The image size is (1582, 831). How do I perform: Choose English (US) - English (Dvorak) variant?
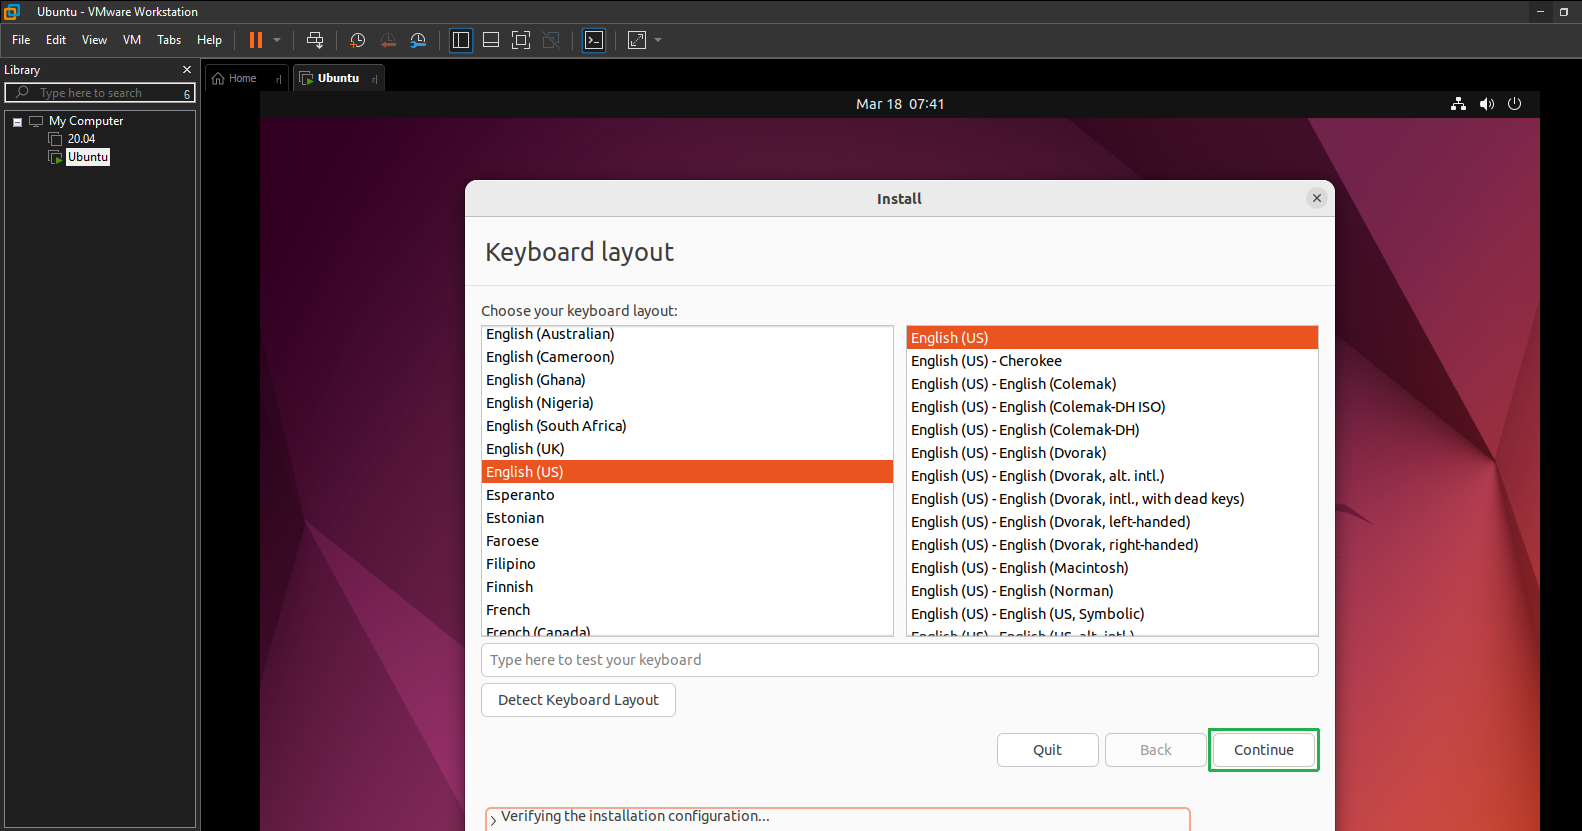pyautogui.click(x=1112, y=453)
